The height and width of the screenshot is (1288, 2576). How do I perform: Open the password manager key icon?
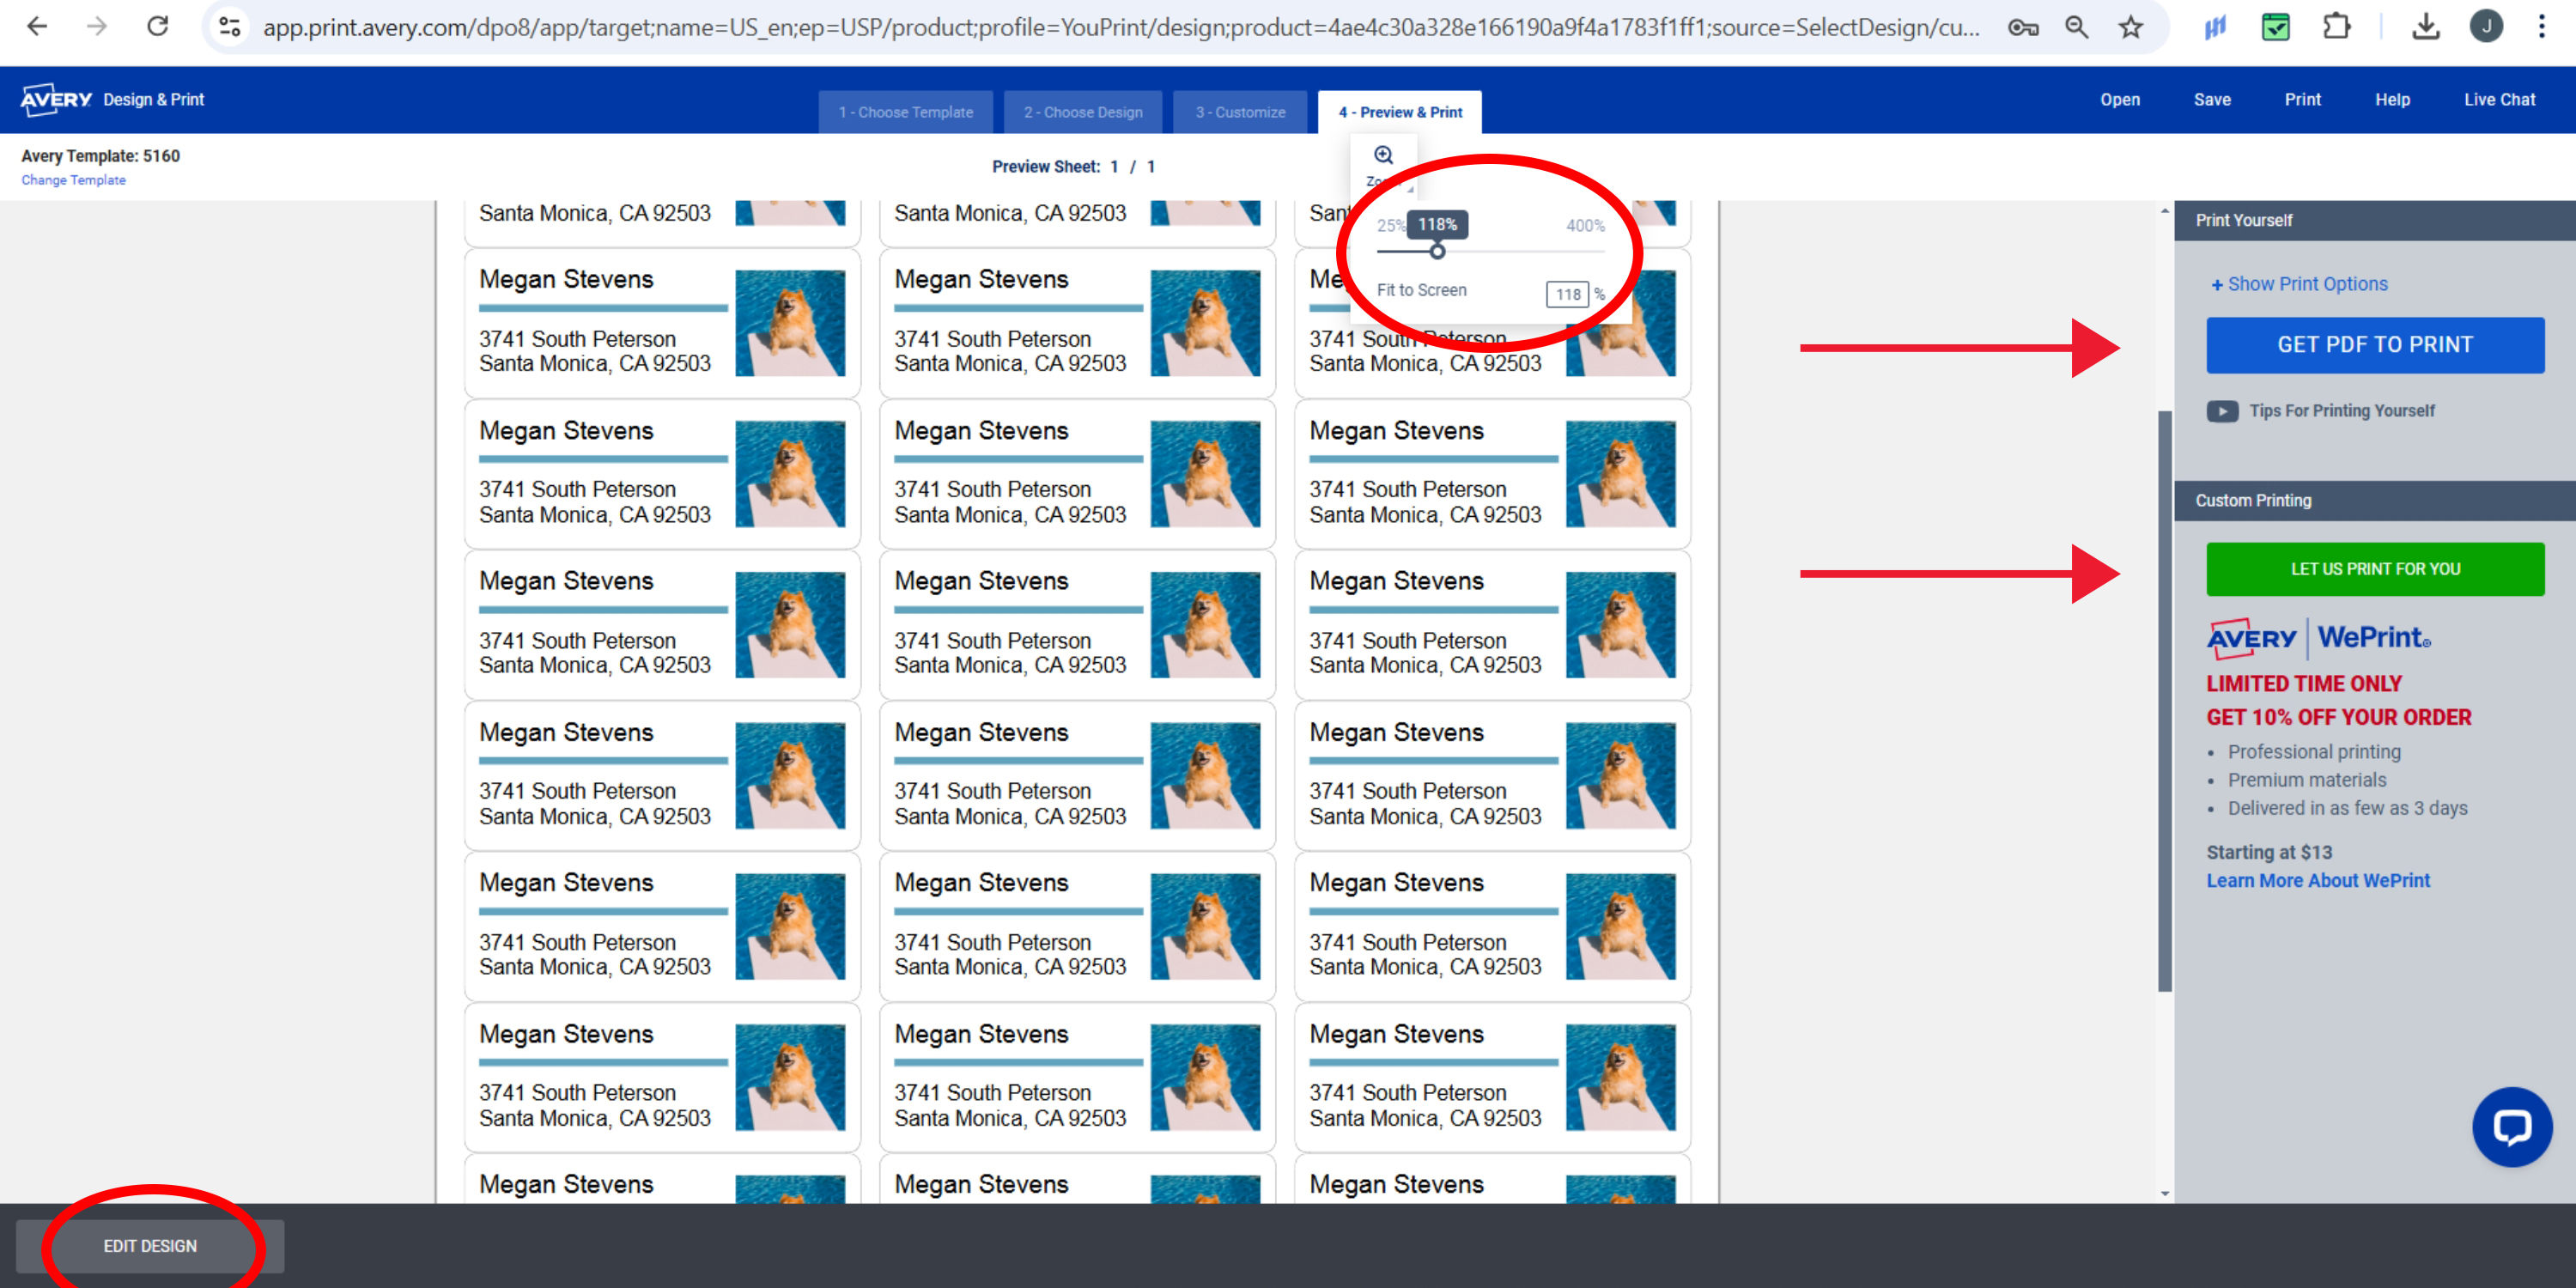[x=2022, y=27]
